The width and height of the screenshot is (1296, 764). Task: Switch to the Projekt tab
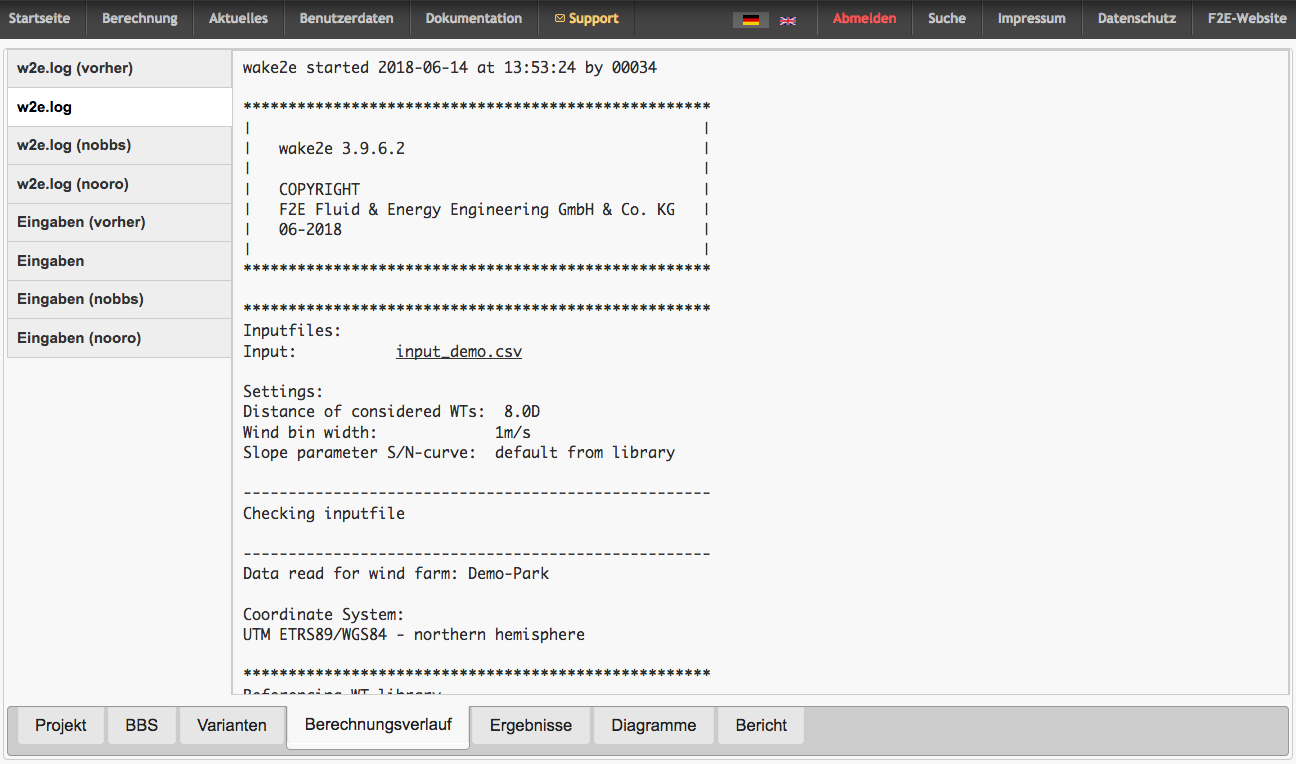tap(61, 725)
